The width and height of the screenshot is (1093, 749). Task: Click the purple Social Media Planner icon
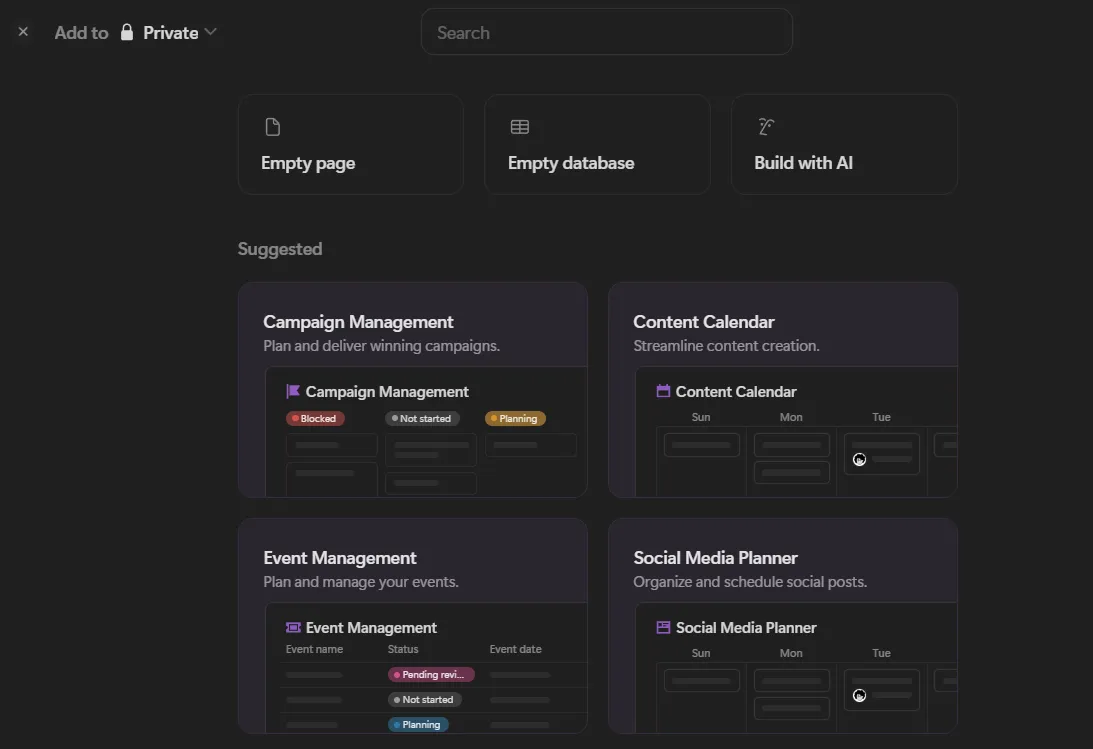[x=663, y=627]
